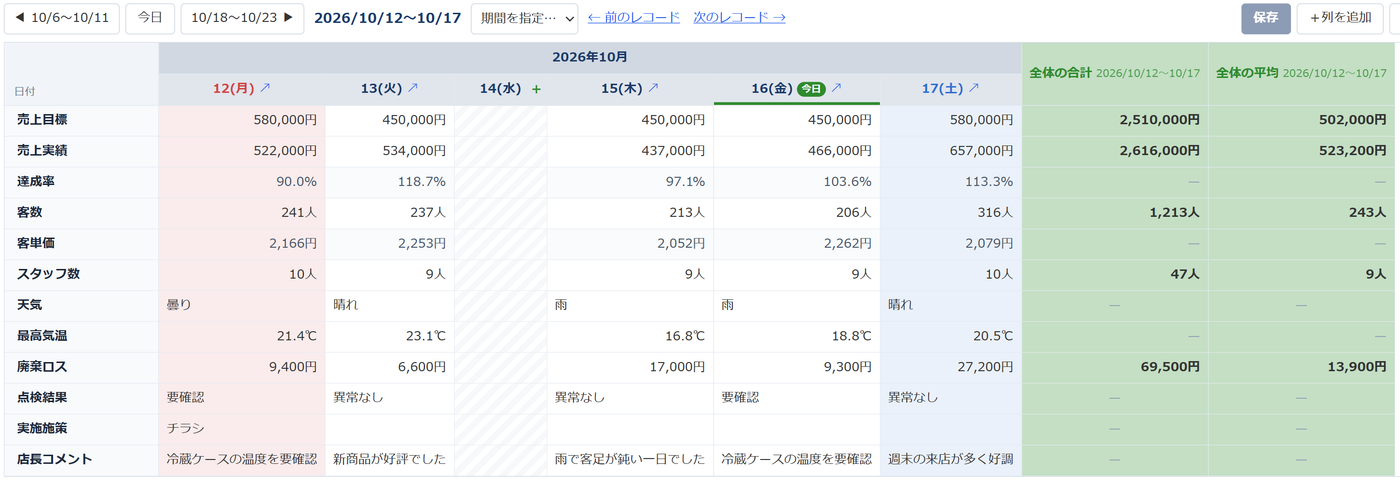This screenshot has height=480, width=1400.
Task: Open the 12(月) record arrow icon
Action: [x=265, y=88]
